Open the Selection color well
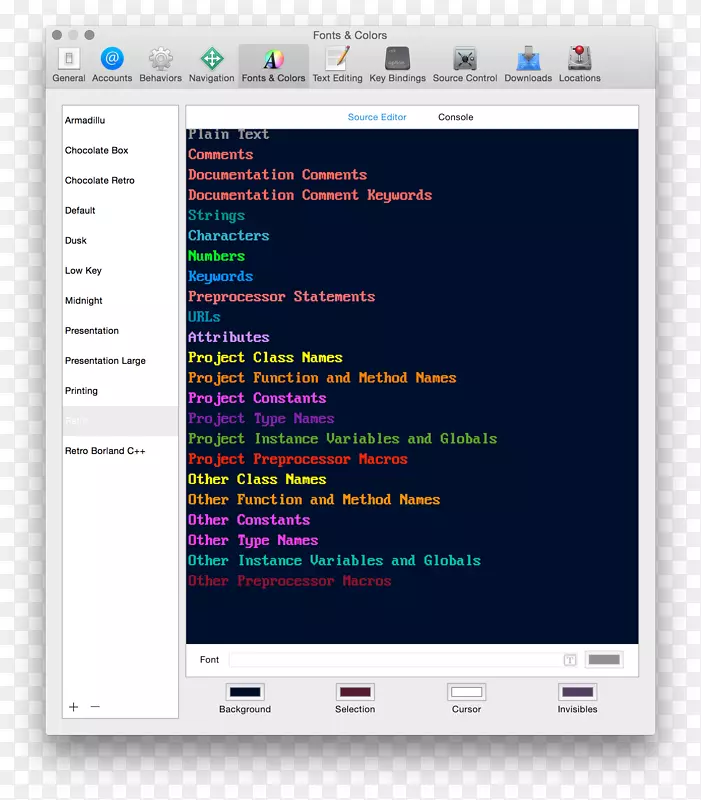Screen dimensions: 701x800 point(355,692)
